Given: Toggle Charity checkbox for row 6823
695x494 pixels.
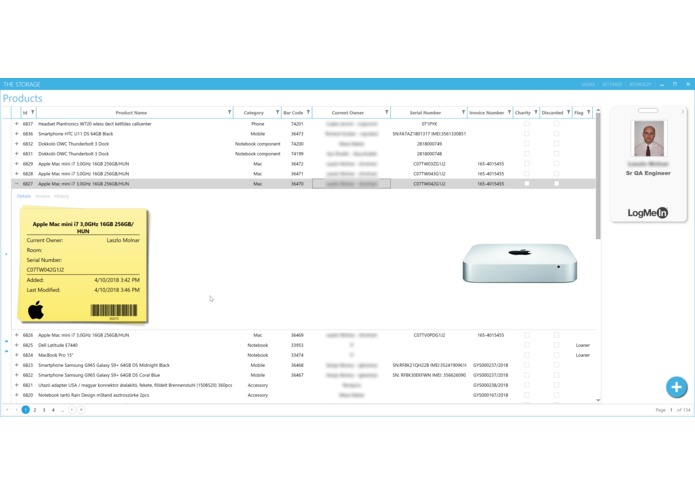Looking at the screenshot, I should tap(527, 365).
